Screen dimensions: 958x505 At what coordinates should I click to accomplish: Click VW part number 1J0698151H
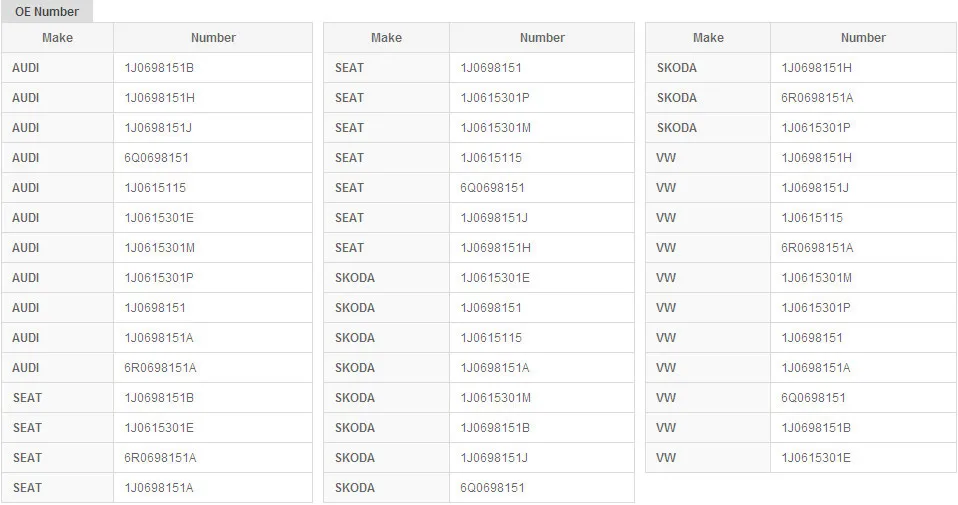[x=816, y=158]
